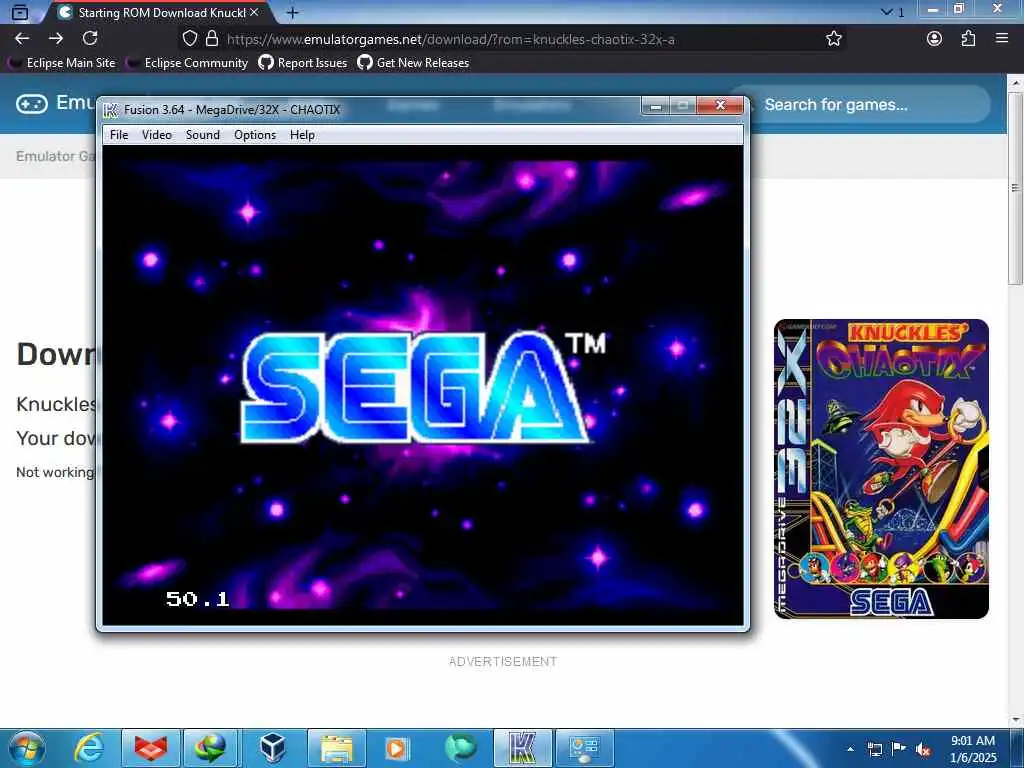Open the media player taskbar icon
The image size is (1024, 768).
point(396,748)
